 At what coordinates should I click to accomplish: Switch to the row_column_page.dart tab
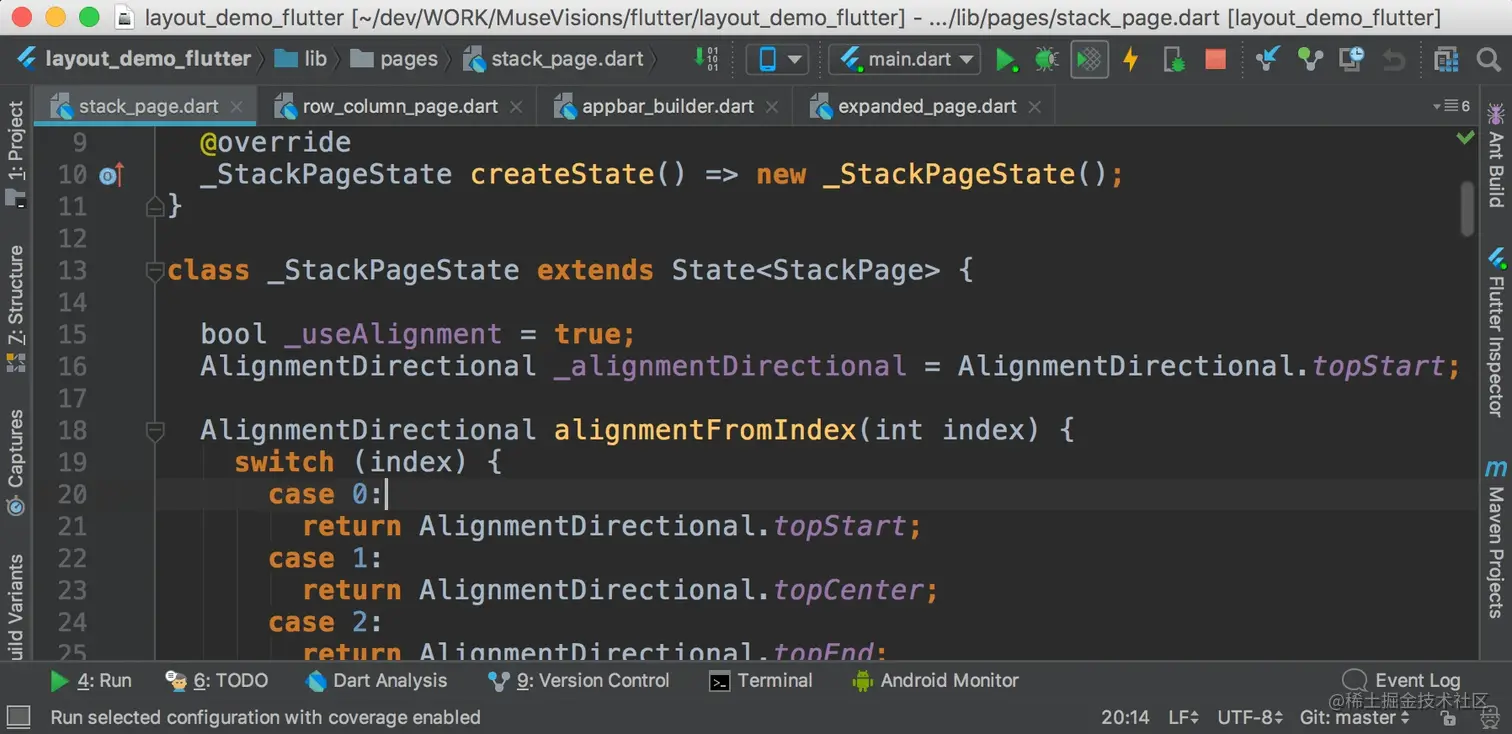(399, 107)
